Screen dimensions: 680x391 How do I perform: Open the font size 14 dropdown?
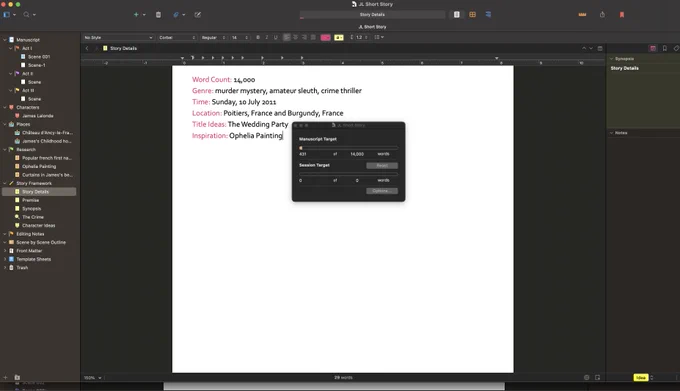point(240,38)
